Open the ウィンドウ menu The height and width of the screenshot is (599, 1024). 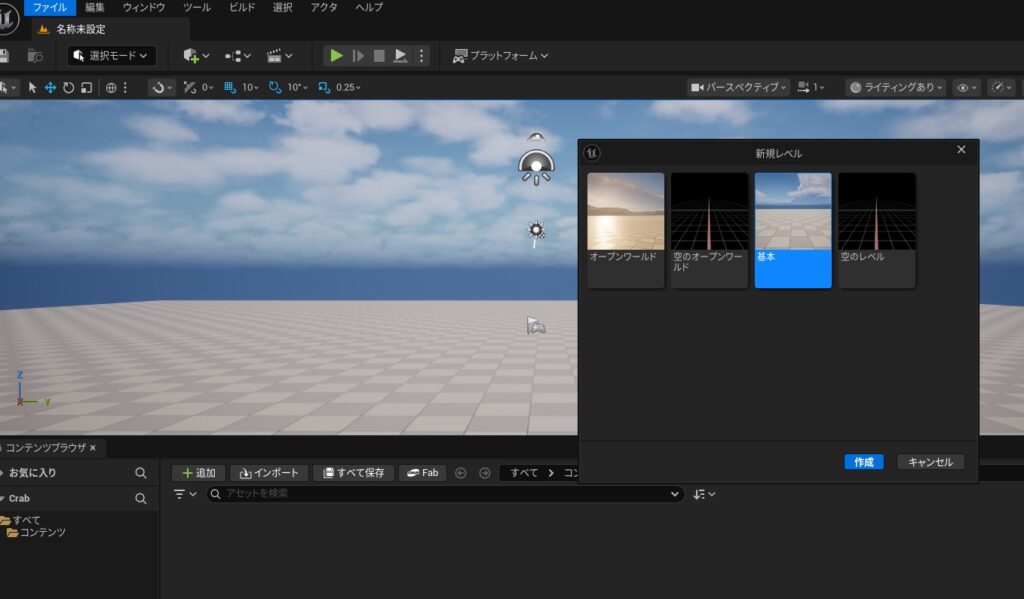click(143, 8)
